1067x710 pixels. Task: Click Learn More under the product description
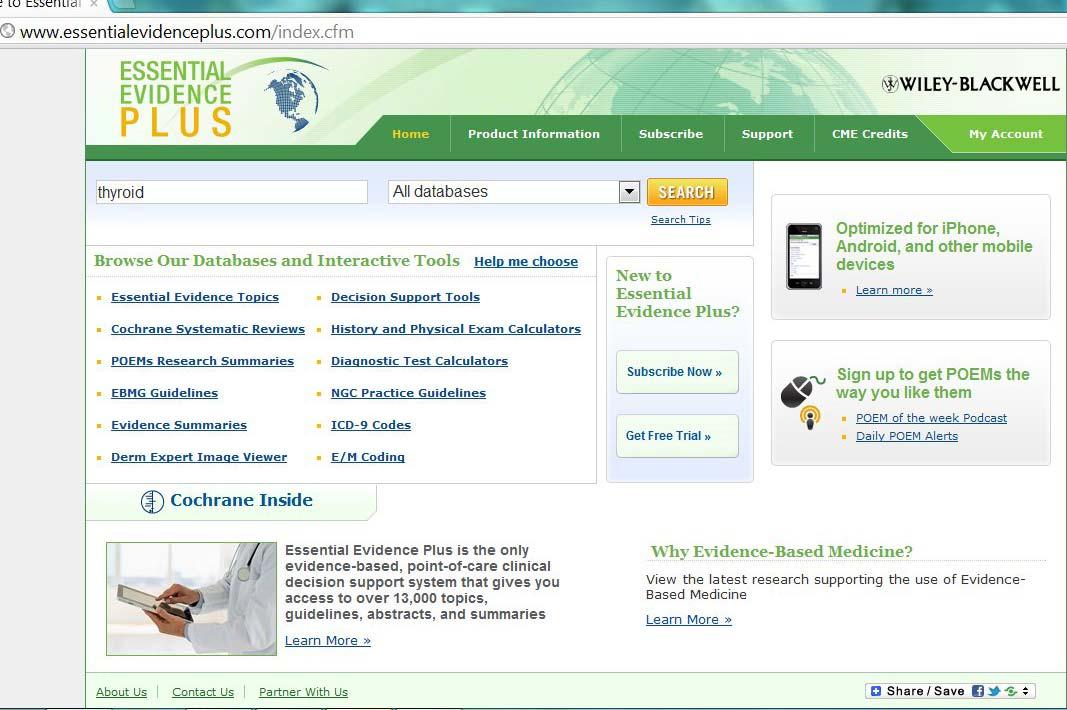pyautogui.click(x=327, y=641)
